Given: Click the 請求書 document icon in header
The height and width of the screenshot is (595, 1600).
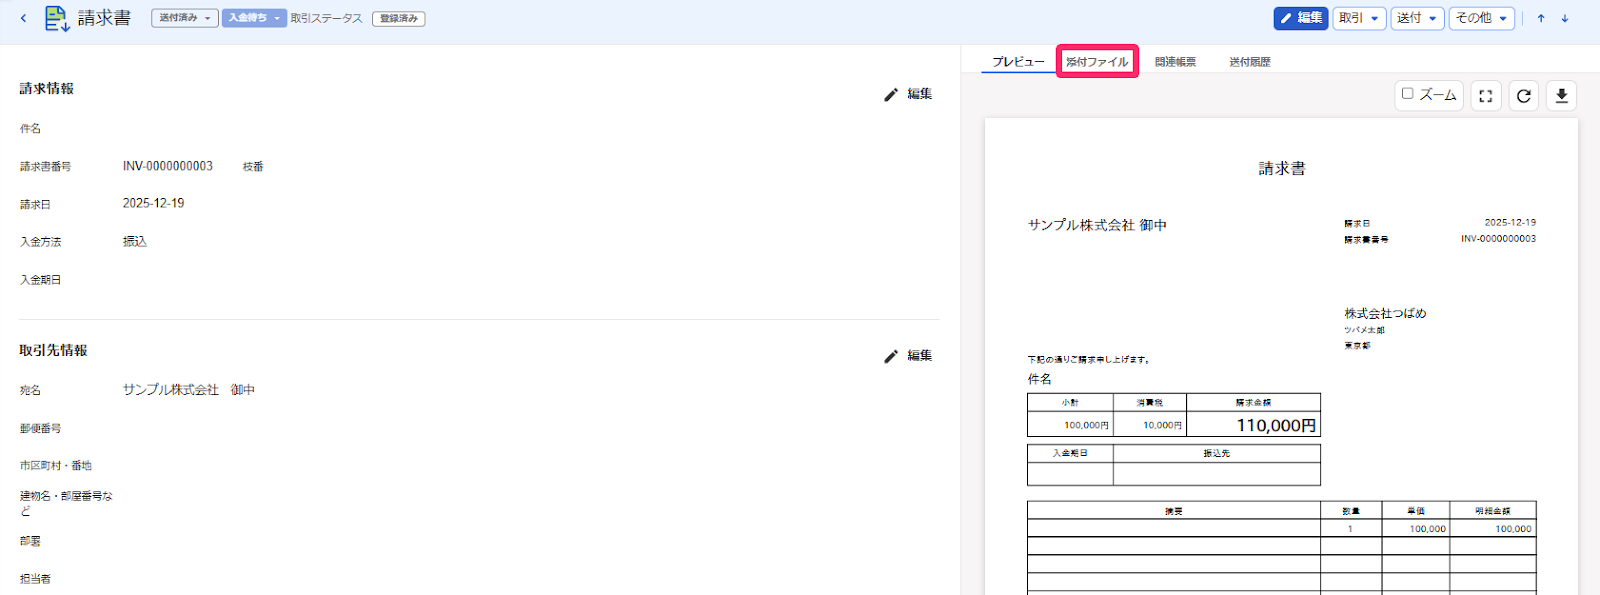Looking at the screenshot, I should 57,18.
